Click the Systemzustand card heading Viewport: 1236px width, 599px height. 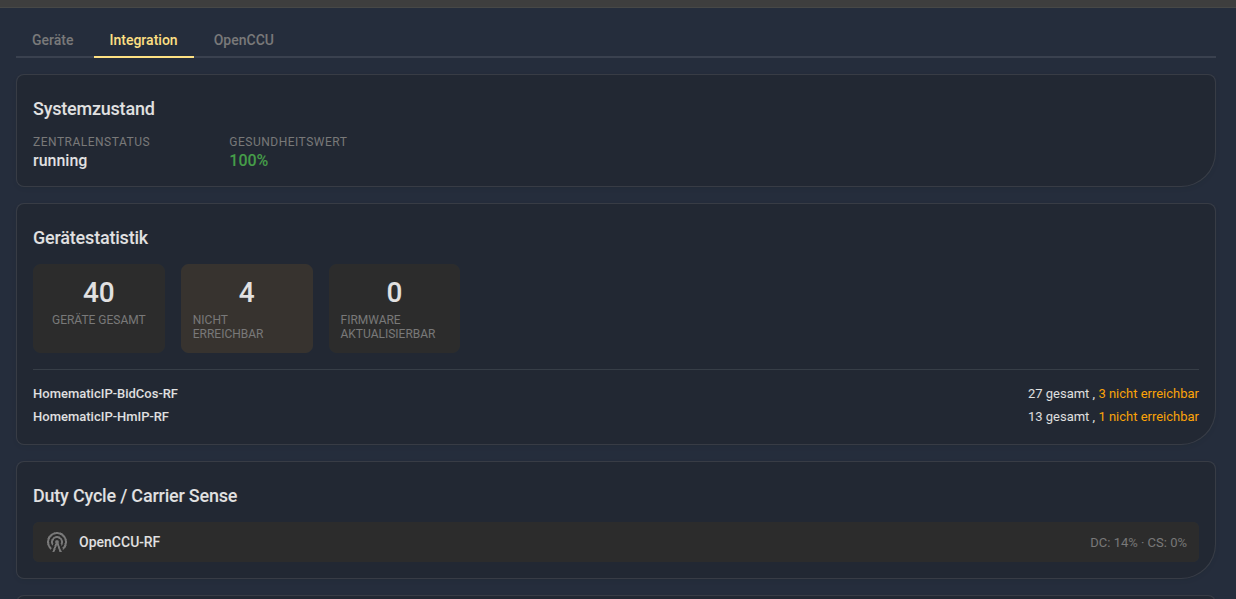[94, 109]
